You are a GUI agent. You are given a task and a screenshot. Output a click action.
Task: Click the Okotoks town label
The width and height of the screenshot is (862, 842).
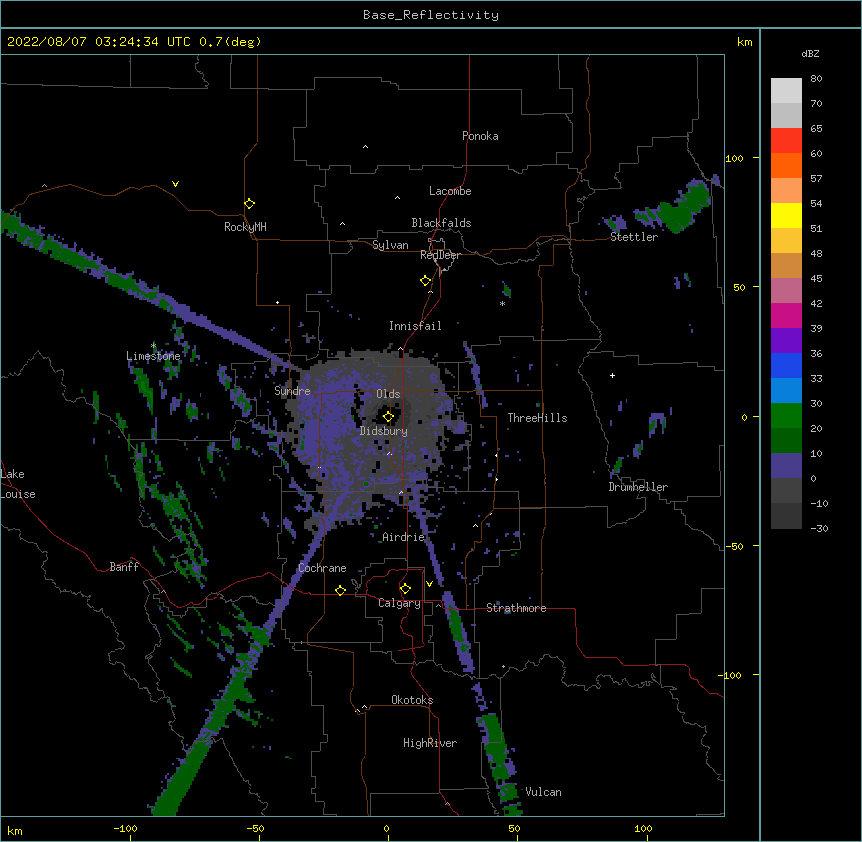pos(412,700)
